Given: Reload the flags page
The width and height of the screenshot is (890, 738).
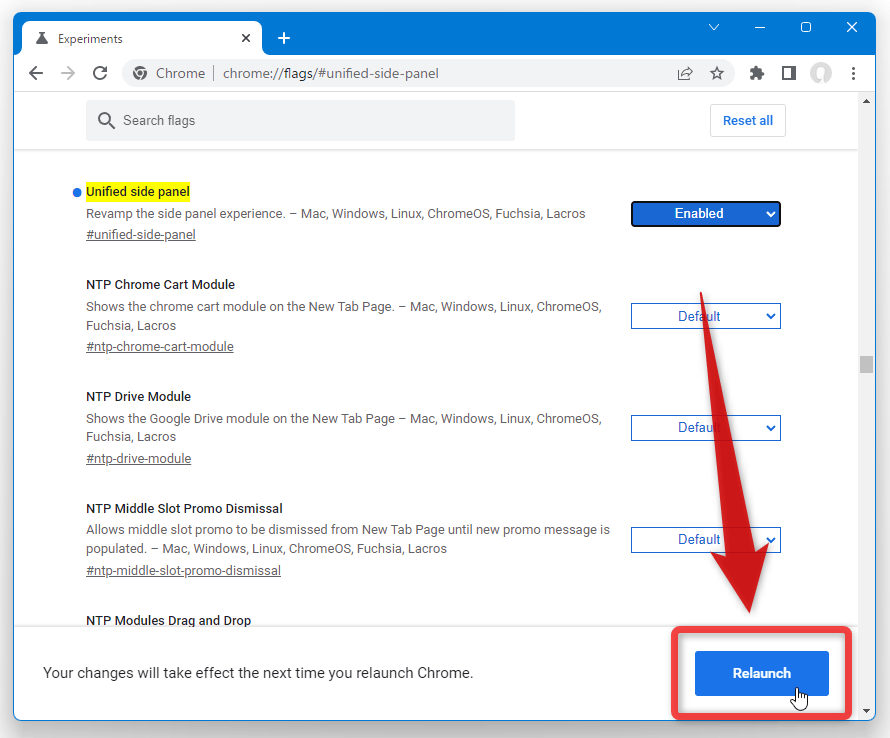Looking at the screenshot, I should click(x=100, y=73).
